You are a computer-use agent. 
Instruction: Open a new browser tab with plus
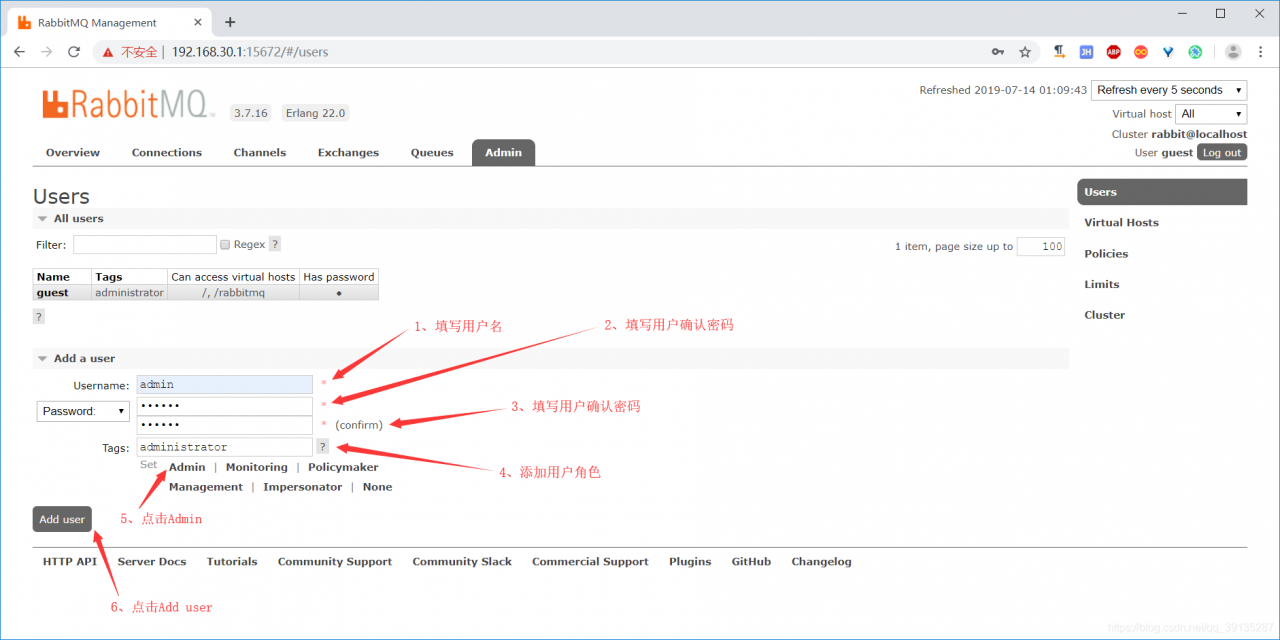coord(230,22)
